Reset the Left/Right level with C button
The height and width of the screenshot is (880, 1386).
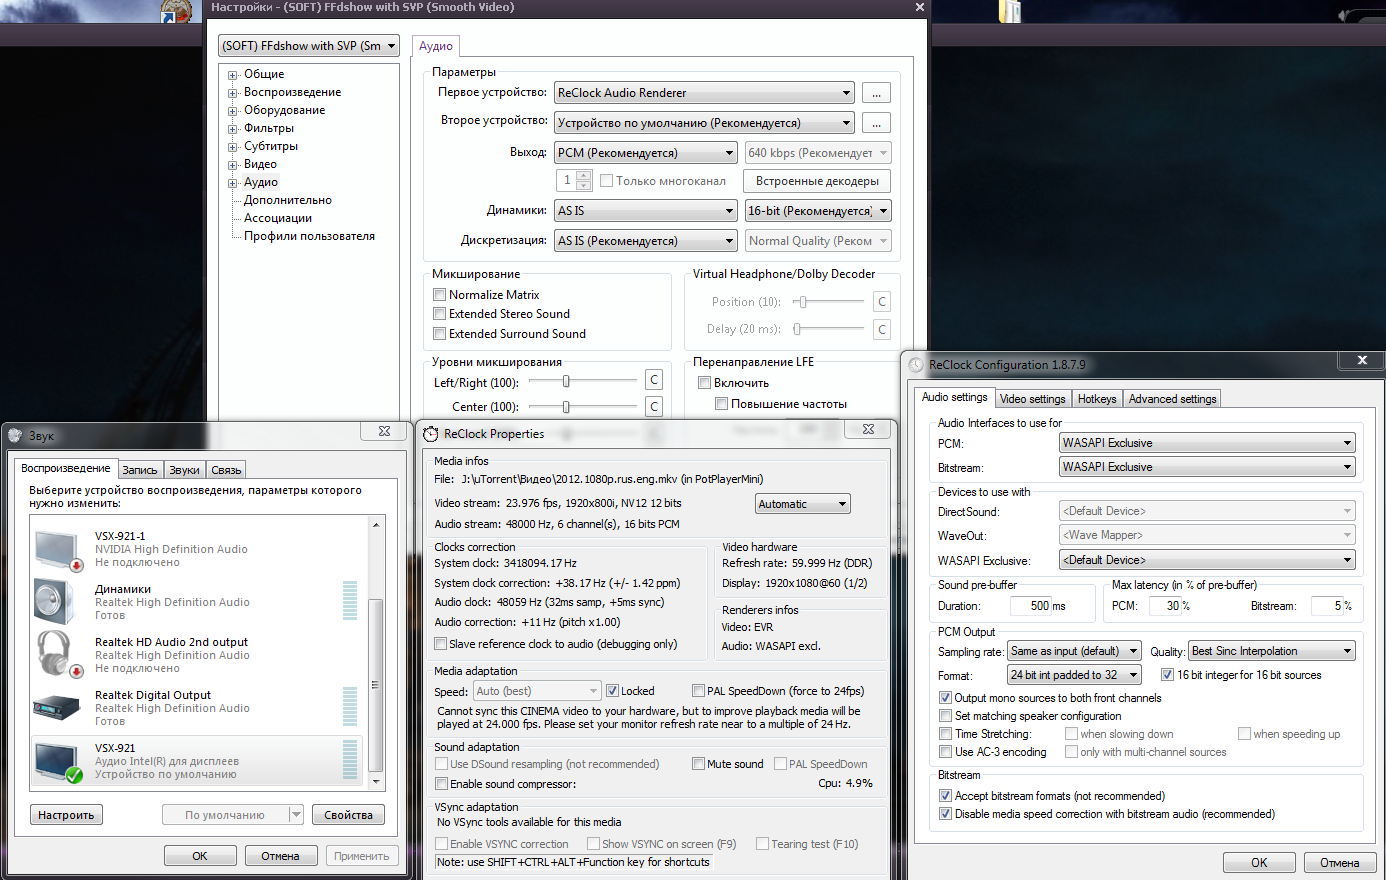coord(654,380)
